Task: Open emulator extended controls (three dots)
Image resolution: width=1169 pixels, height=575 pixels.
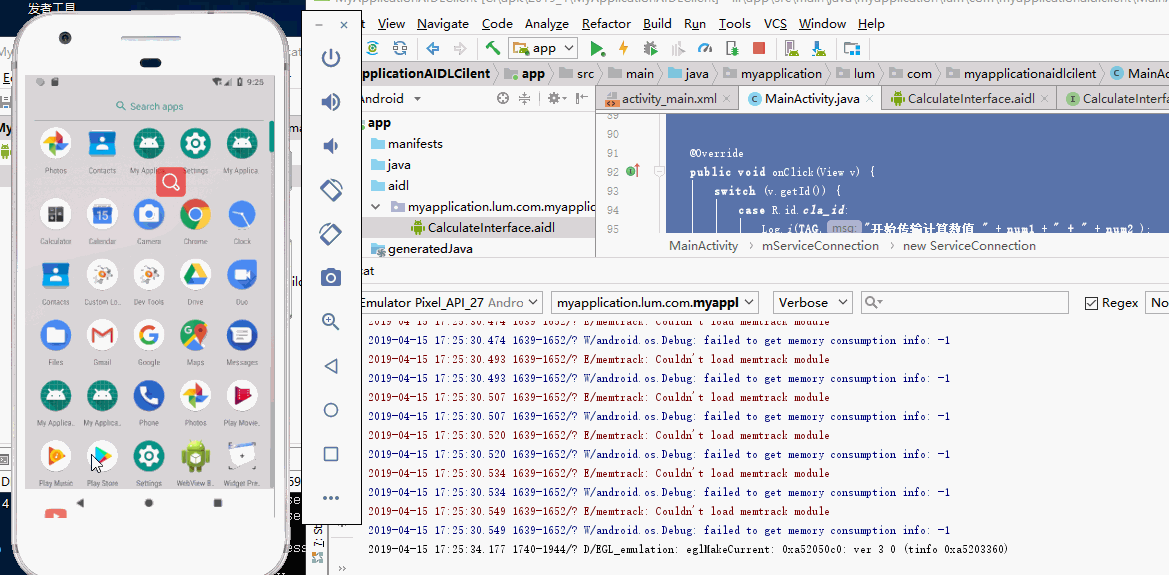Action: 330,498
